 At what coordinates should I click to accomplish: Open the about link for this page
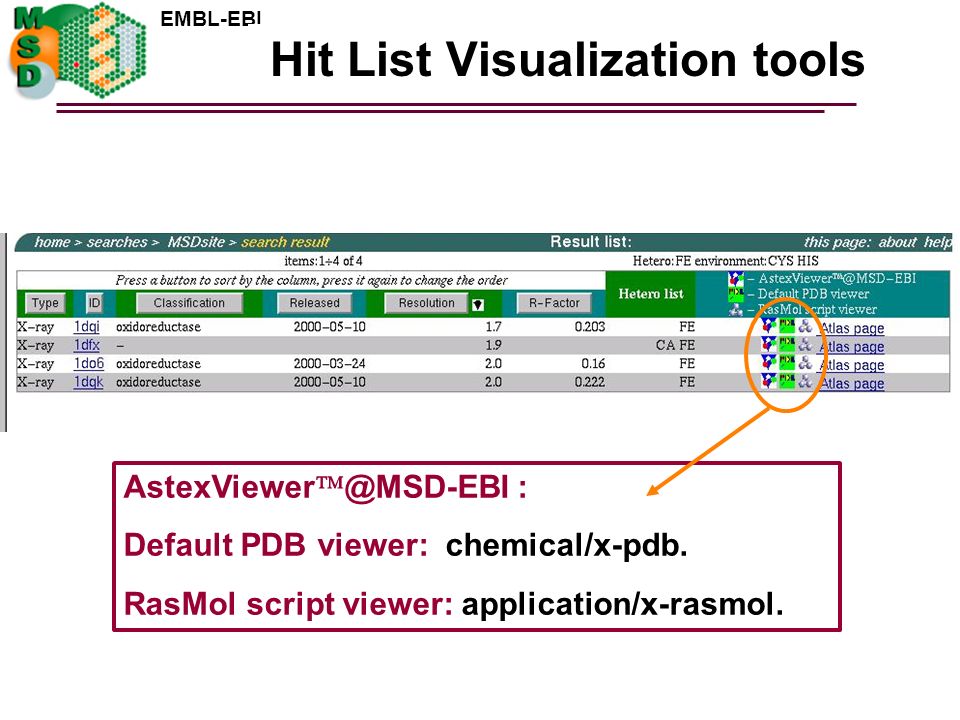[x=898, y=242]
